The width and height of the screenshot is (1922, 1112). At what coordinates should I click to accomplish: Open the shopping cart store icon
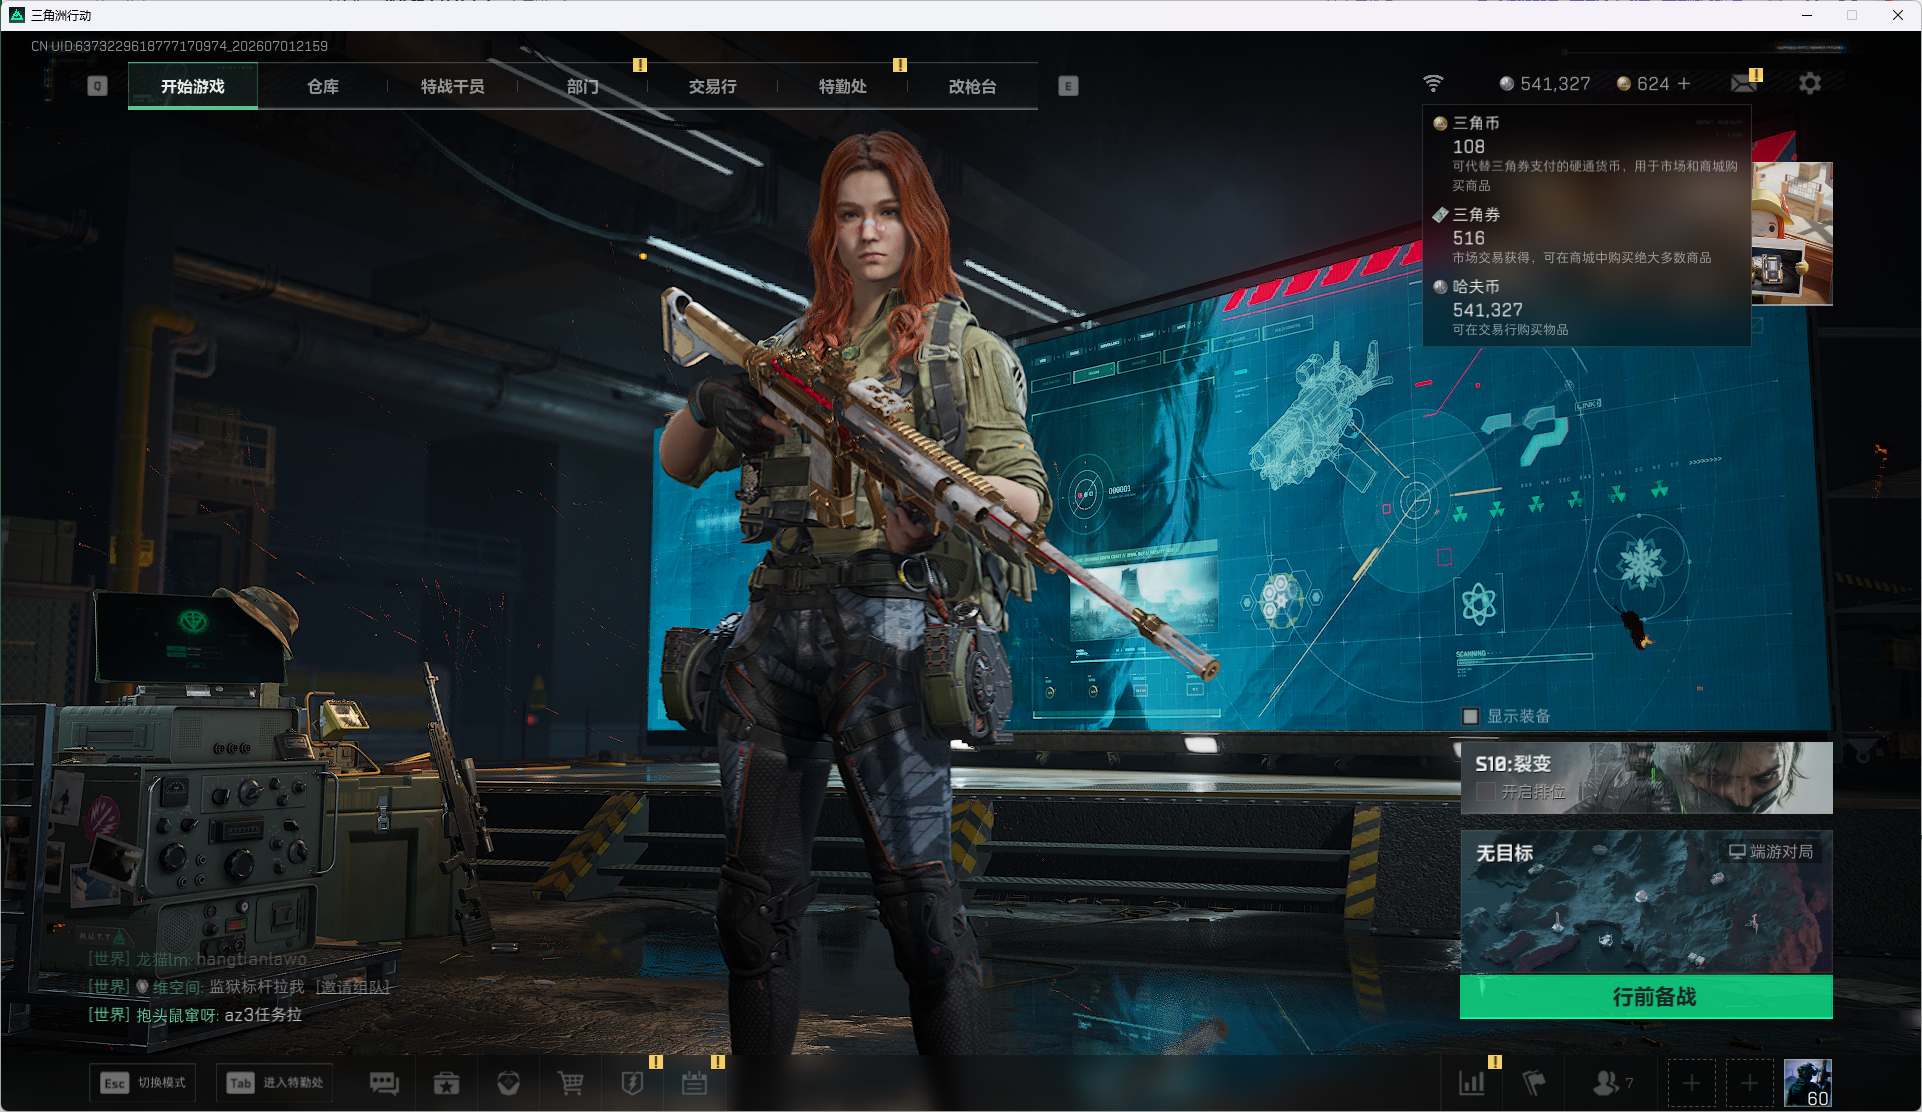(570, 1083)
